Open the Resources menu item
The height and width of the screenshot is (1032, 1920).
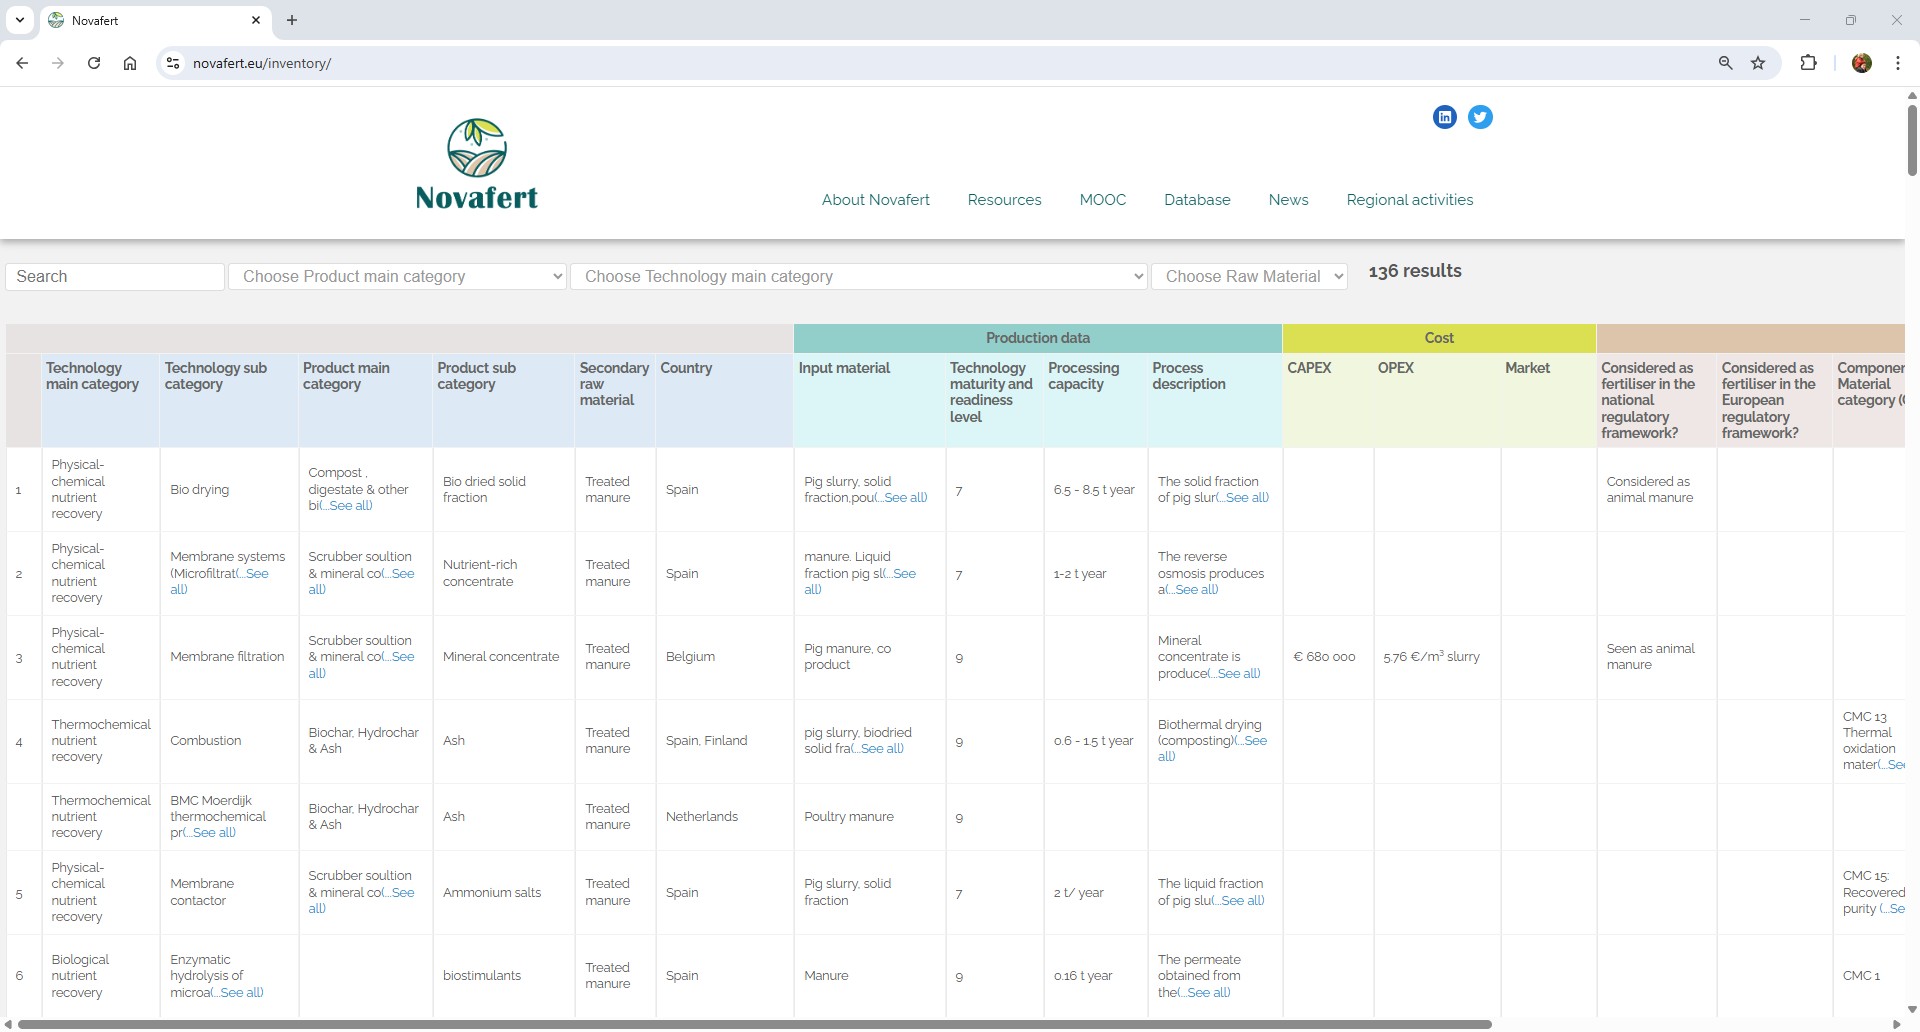(x=1004, y=200)
